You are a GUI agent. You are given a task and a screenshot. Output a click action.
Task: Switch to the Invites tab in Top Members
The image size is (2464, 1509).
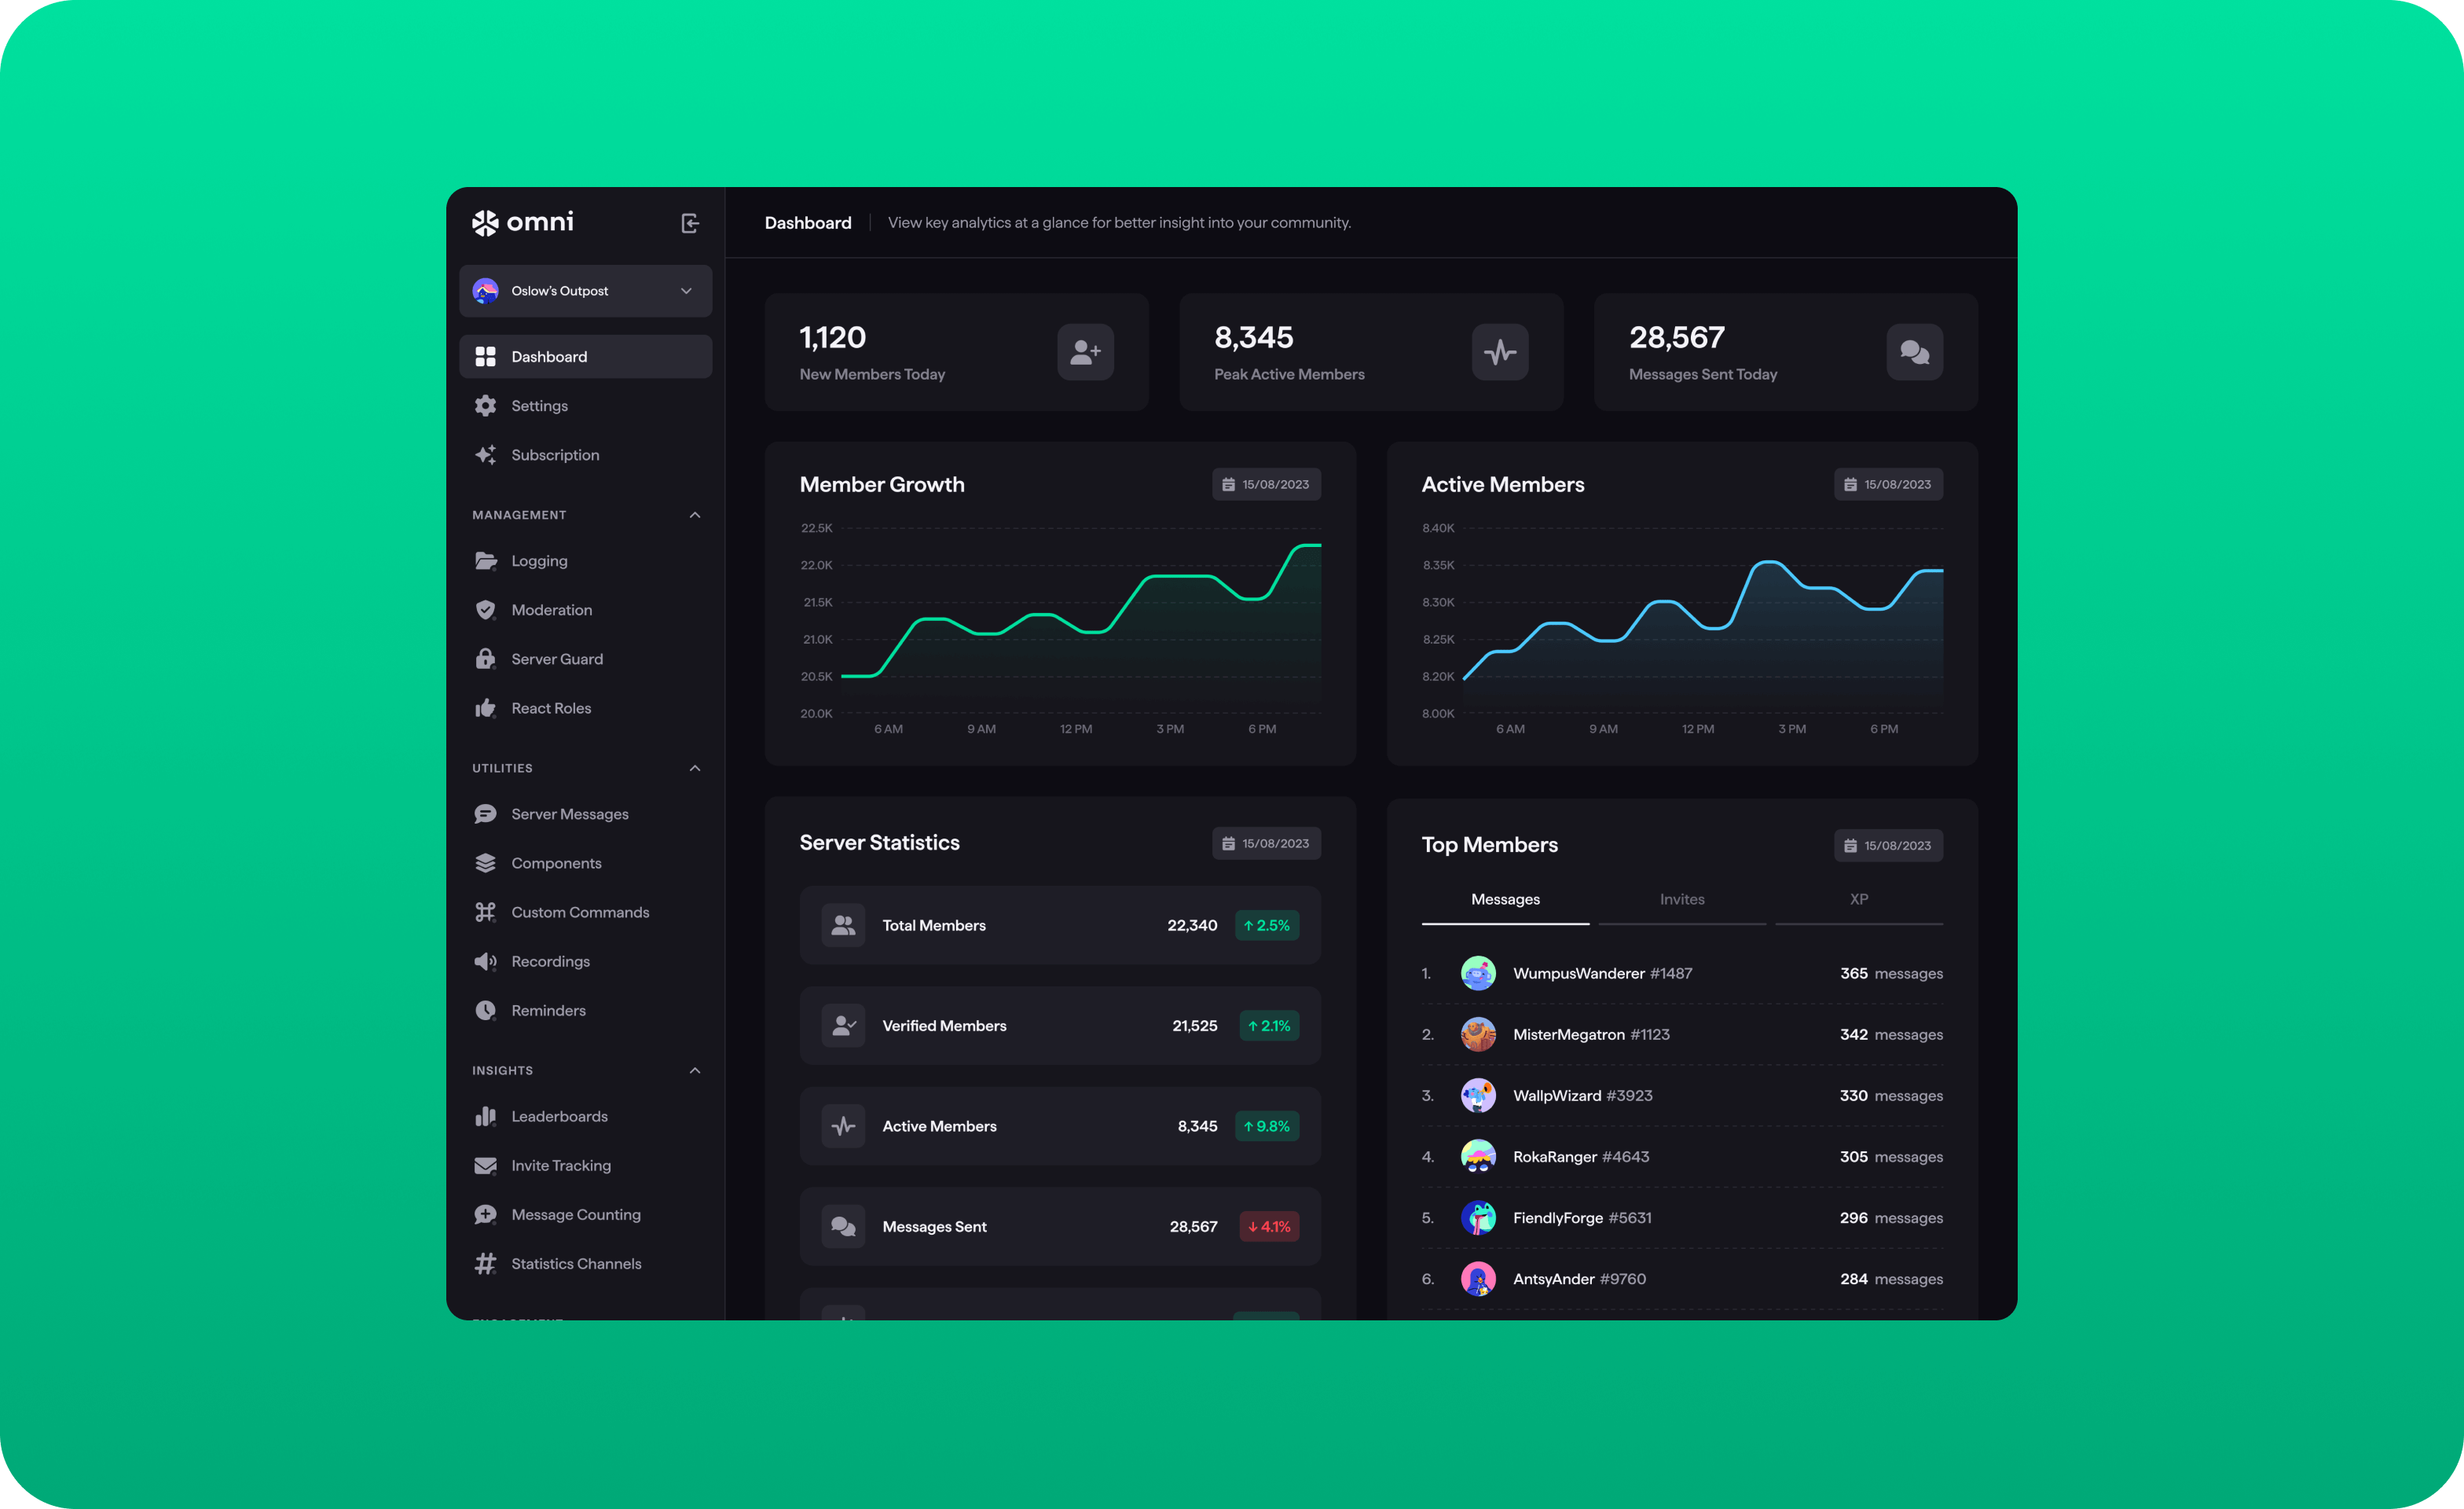(x=1682, y=900)
